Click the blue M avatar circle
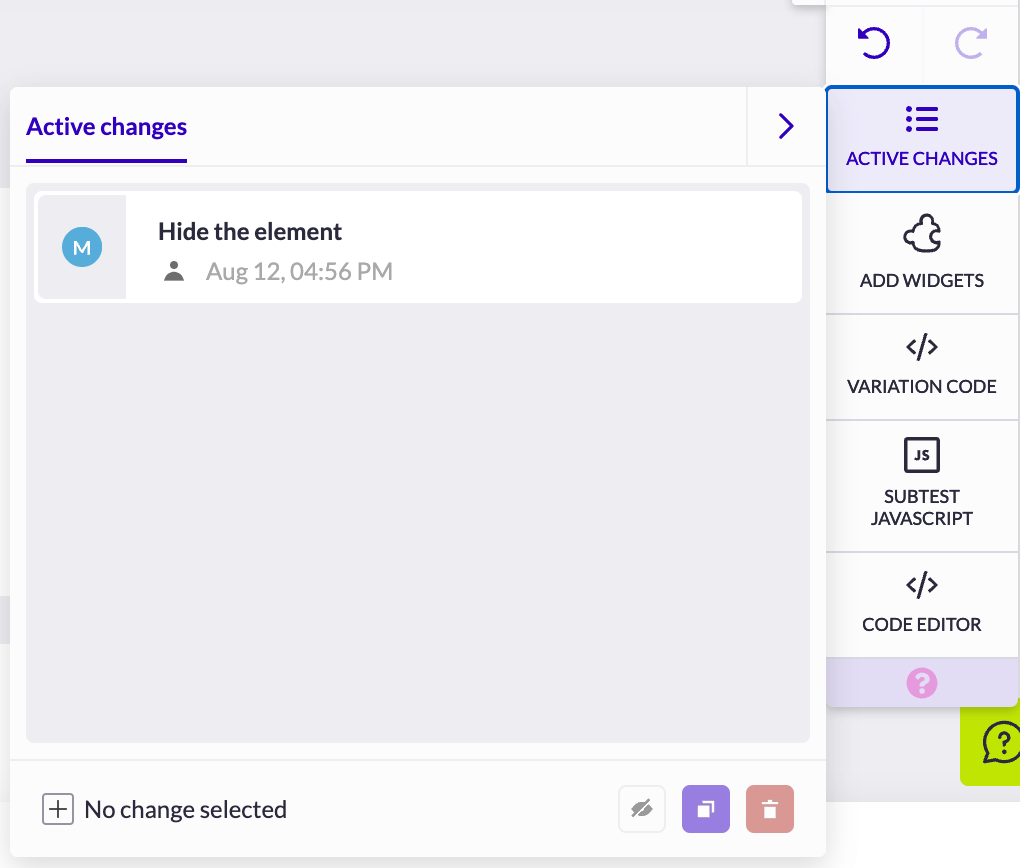The height and width of the screenshot is (868, 1020). point(82,247)
